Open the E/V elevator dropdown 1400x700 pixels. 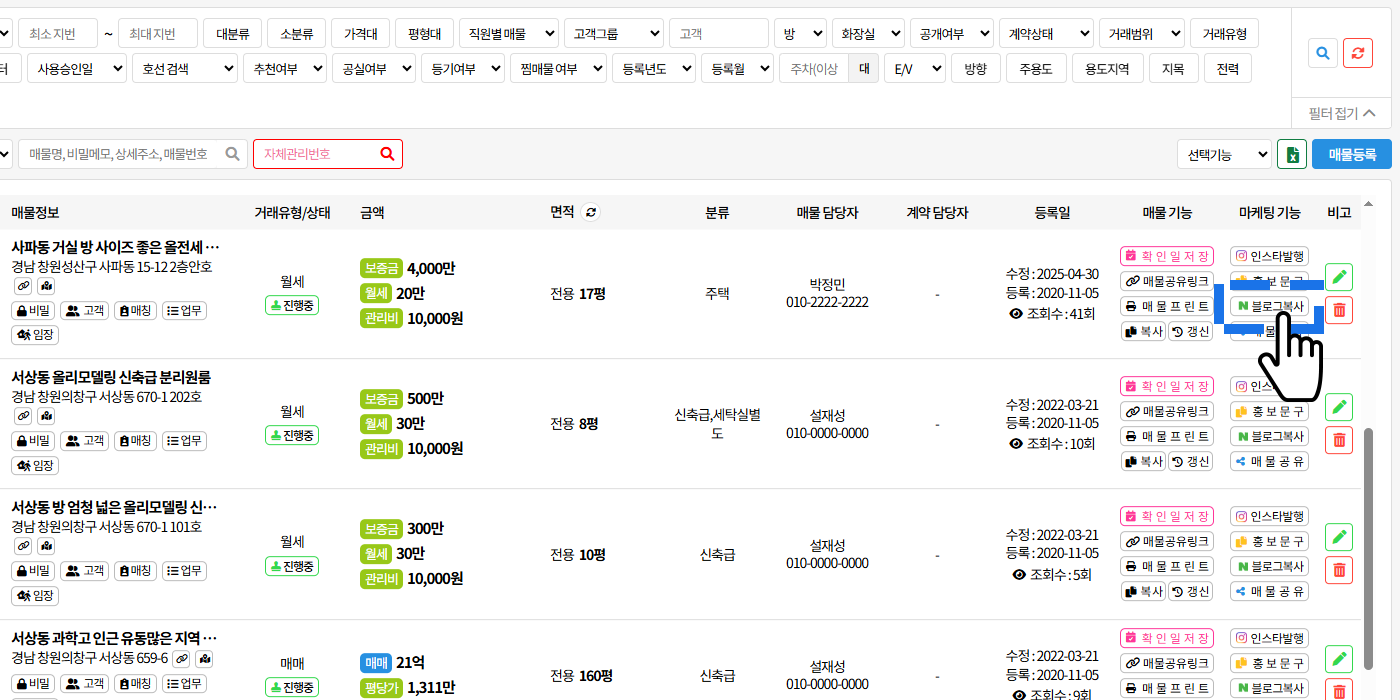[914, 68]
